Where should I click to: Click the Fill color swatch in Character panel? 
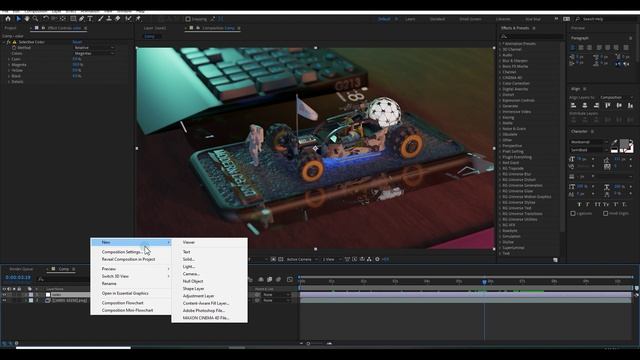(x=624, y=144)
